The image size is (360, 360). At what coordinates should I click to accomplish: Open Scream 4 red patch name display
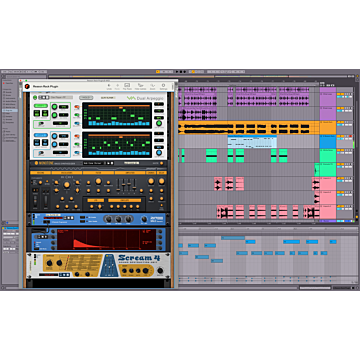(48, 275)
